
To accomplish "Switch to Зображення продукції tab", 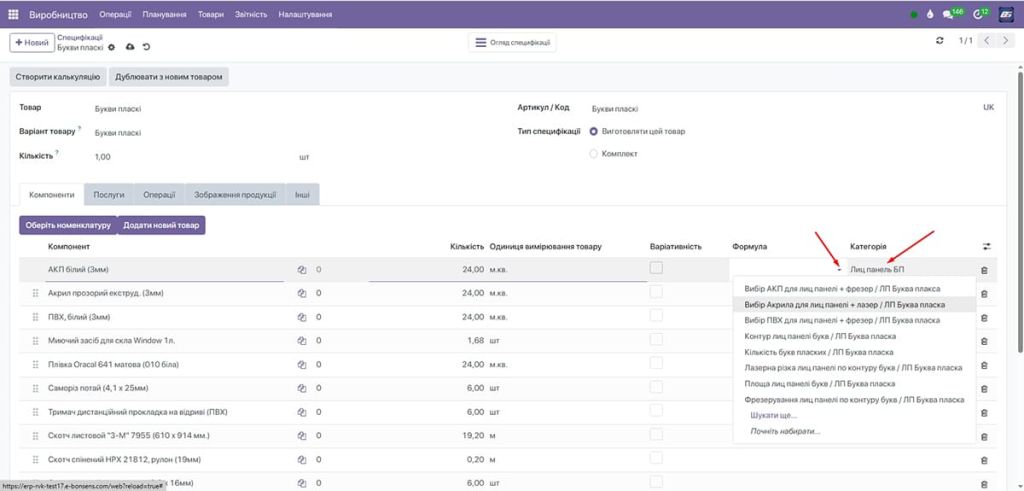I will point(235,195).
